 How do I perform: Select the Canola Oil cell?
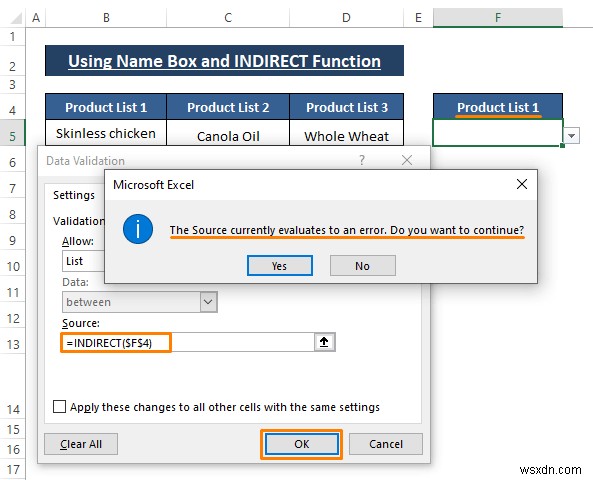coord(228,133)
